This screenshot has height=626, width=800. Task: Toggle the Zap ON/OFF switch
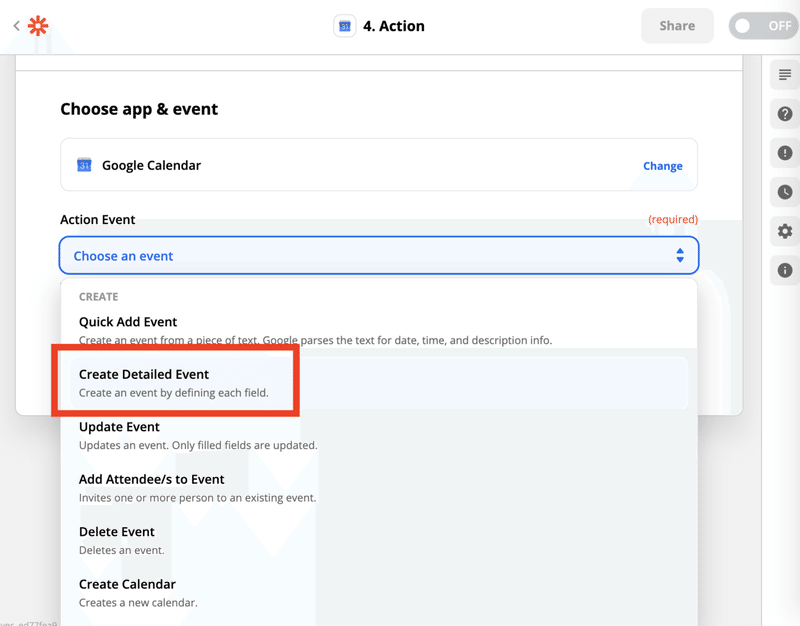point(764,26)
